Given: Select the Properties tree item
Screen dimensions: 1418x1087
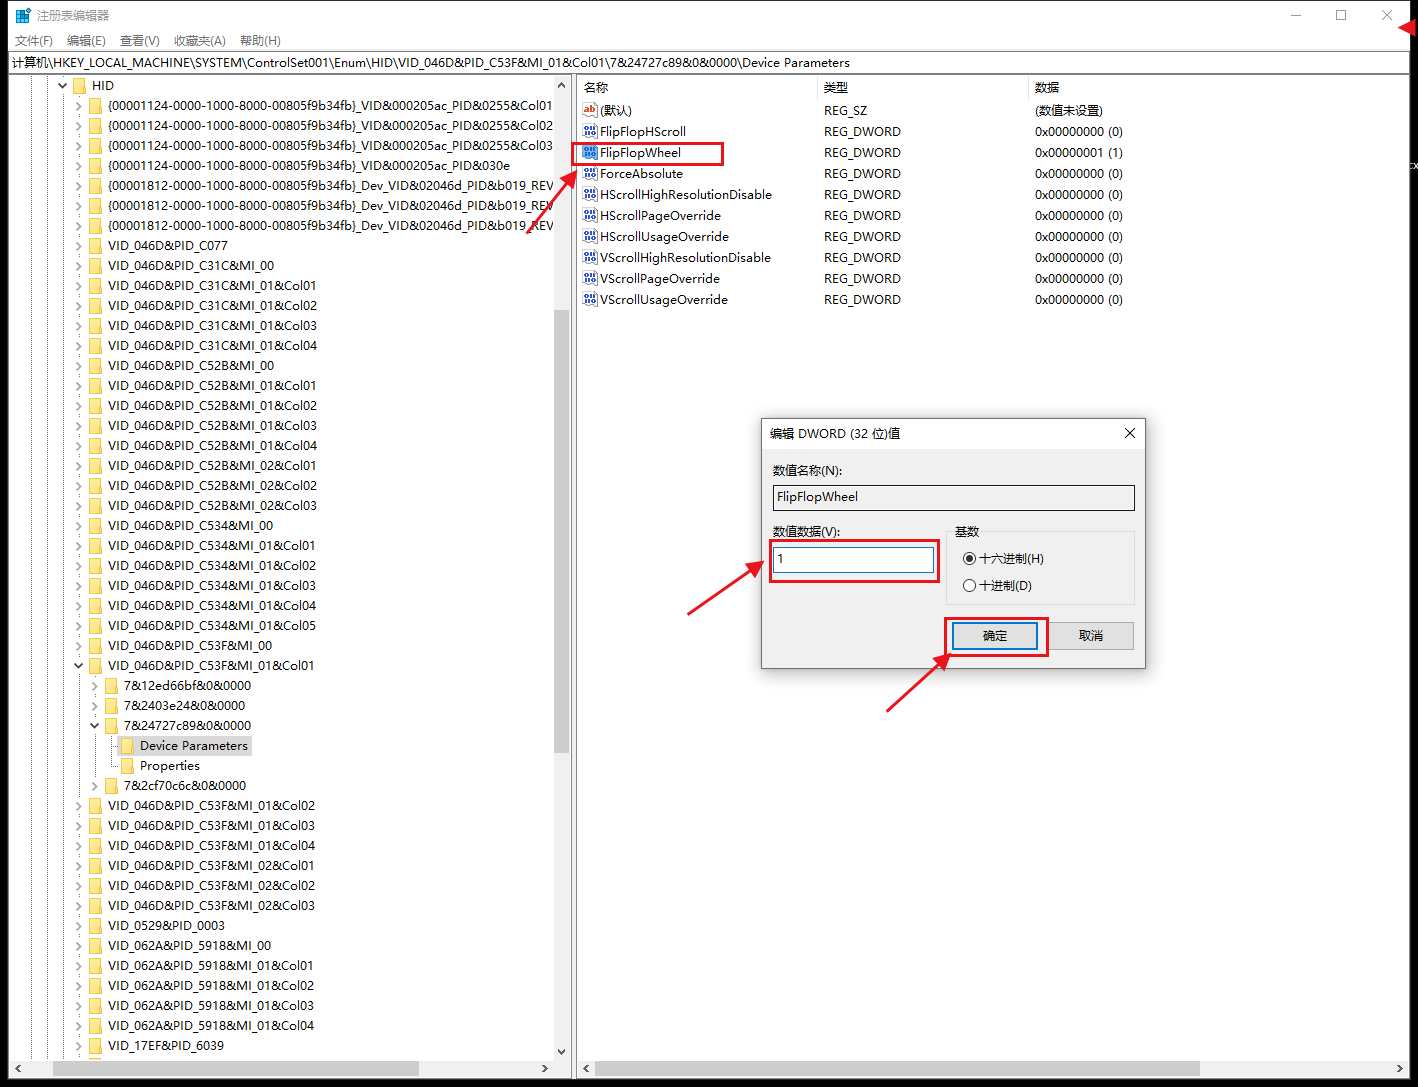Looking at the screenshot, I should point(170,765).
